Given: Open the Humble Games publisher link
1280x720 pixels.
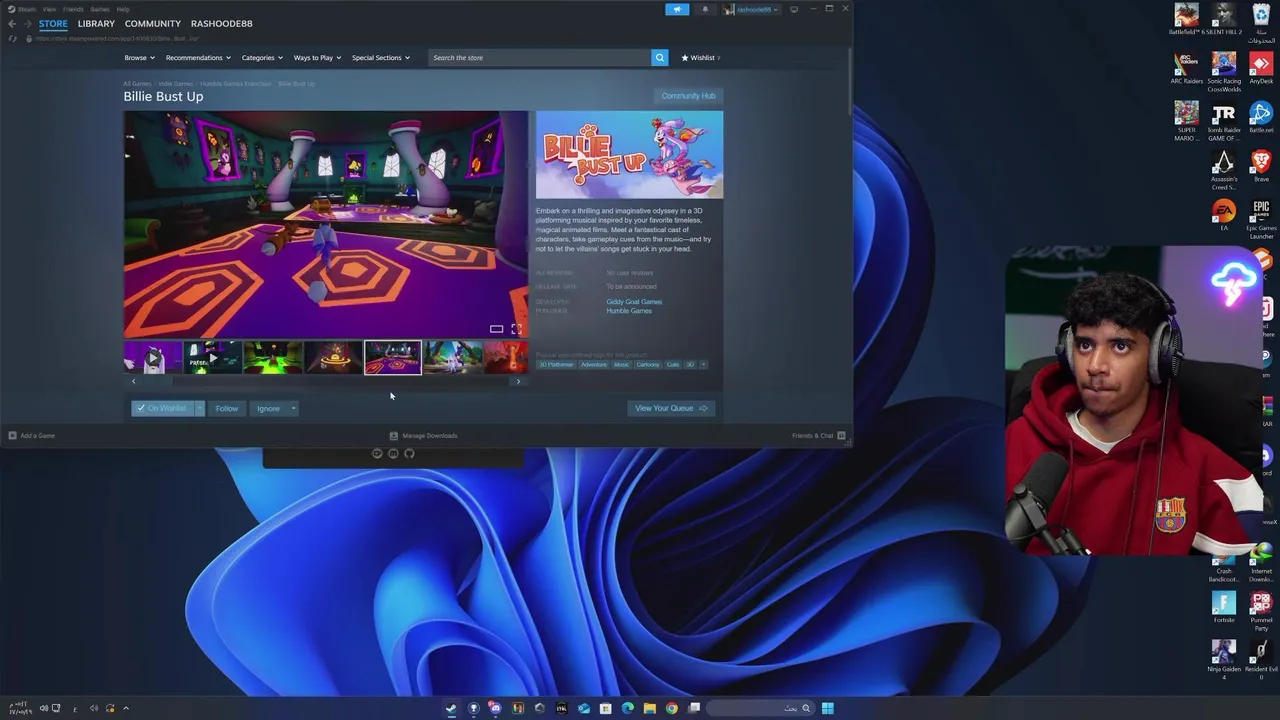Looking at the screenshot, I should click(629, 310).
